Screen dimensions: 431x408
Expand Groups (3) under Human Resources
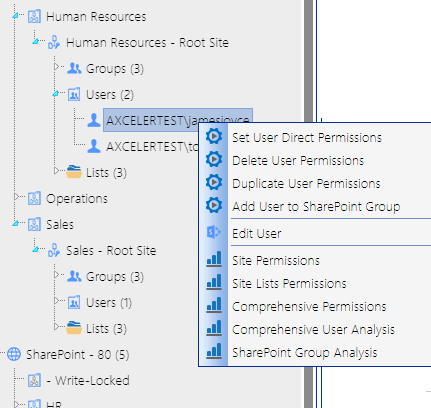tap(56, 67)
